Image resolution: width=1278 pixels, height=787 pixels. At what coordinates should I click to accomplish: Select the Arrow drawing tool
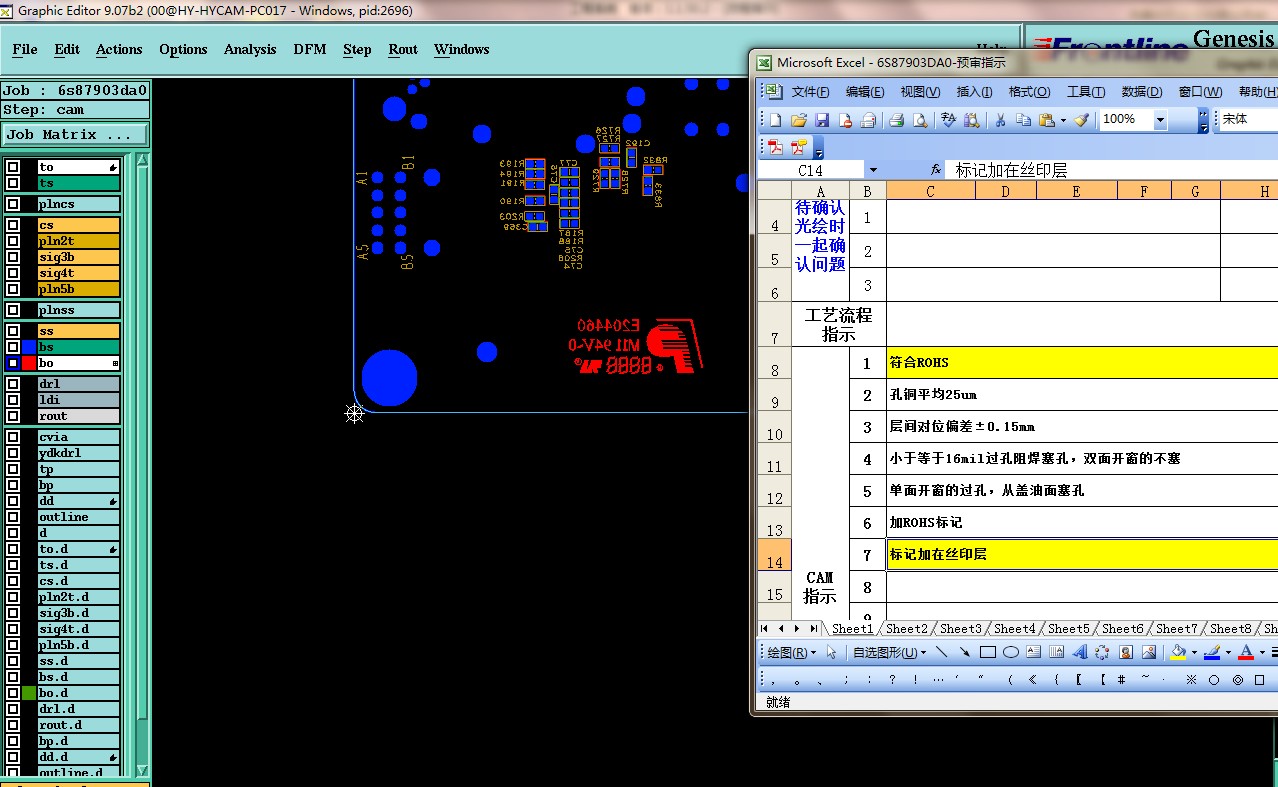(964, 653)
